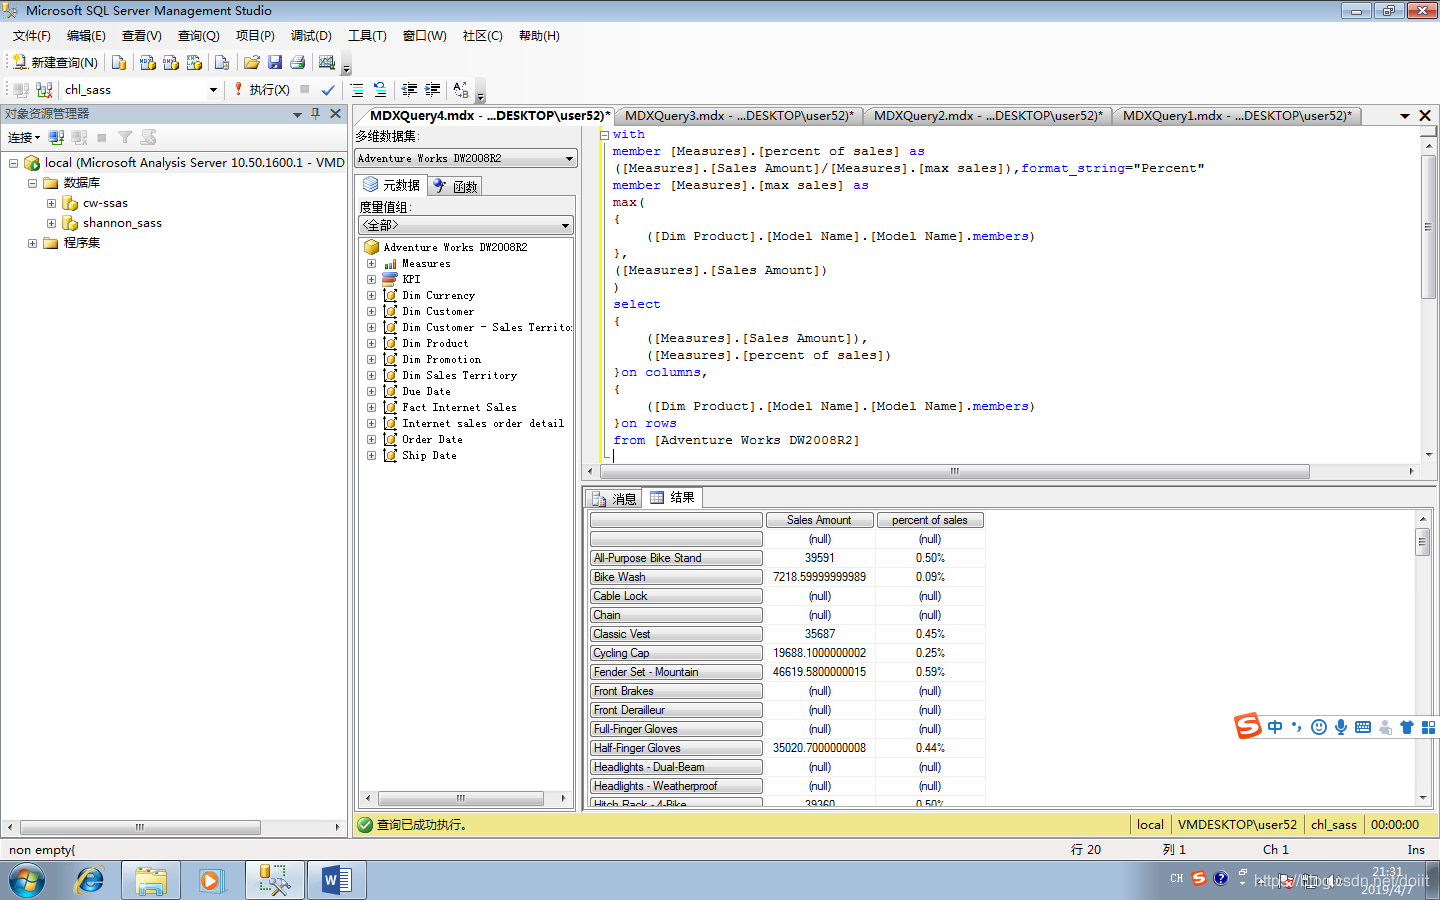Expand the cw-ssas database node
Viewport: 1440px width, 900px height.
pos(51,203)
